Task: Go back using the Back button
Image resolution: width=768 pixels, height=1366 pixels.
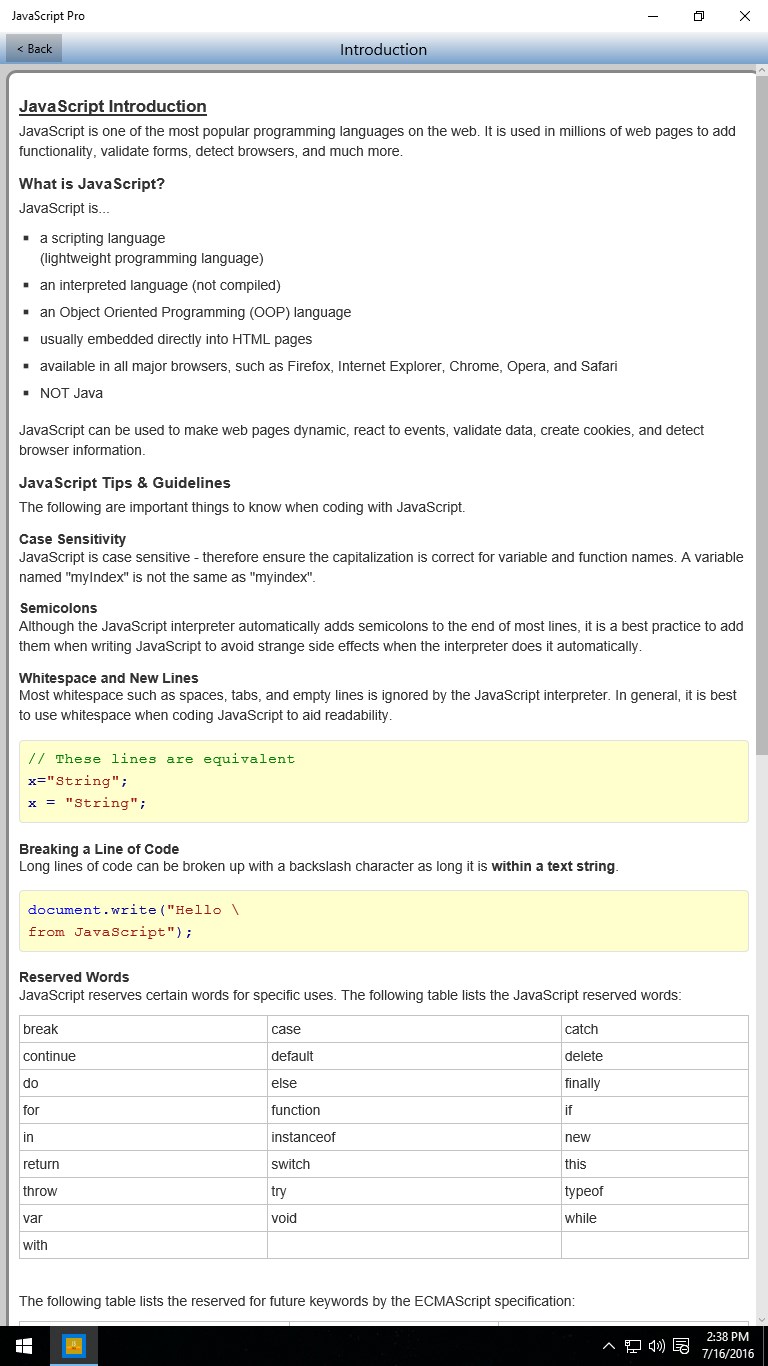Action: (x=34, y=49)
